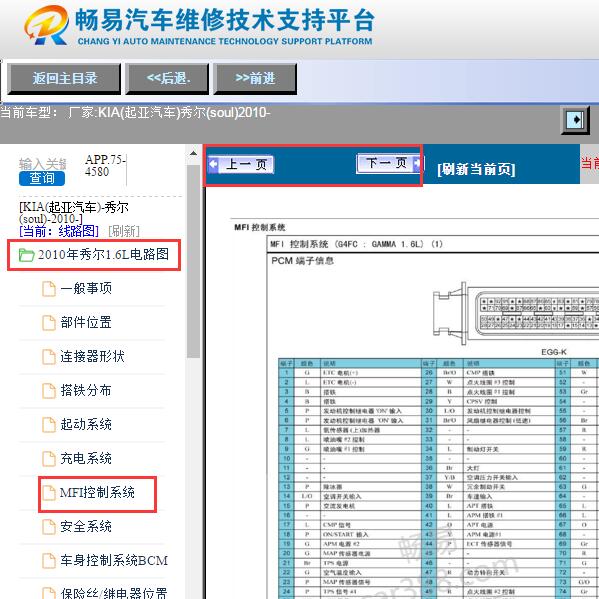Click the [刷新] link in sidebar
Image resolution: width=599 pixels, height=599 pixels.
124,231
